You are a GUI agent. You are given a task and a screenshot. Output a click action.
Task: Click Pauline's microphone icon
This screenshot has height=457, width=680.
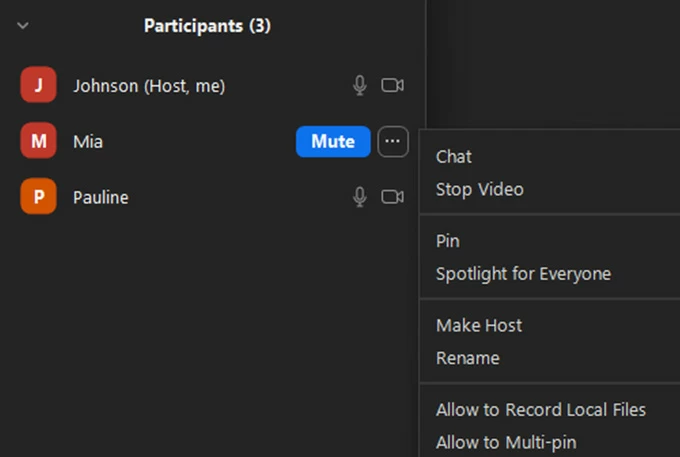pos(360,197)
